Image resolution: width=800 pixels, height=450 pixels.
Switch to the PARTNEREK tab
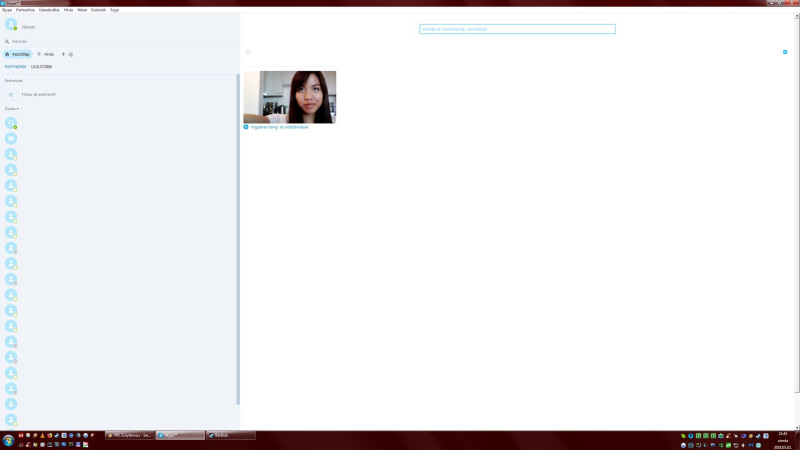tap(15, 67)
